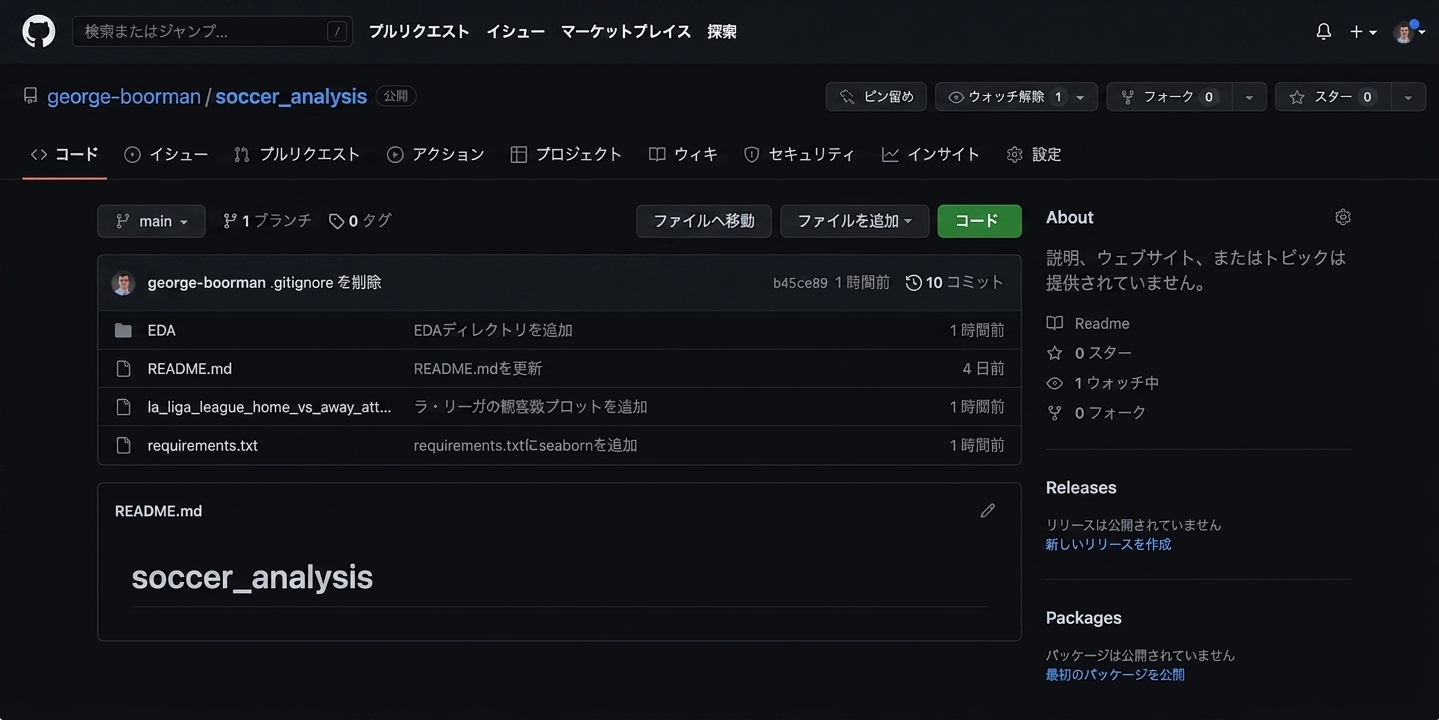
Task: Click the la_liga_league file icon
Action: [x=123, y=407]
